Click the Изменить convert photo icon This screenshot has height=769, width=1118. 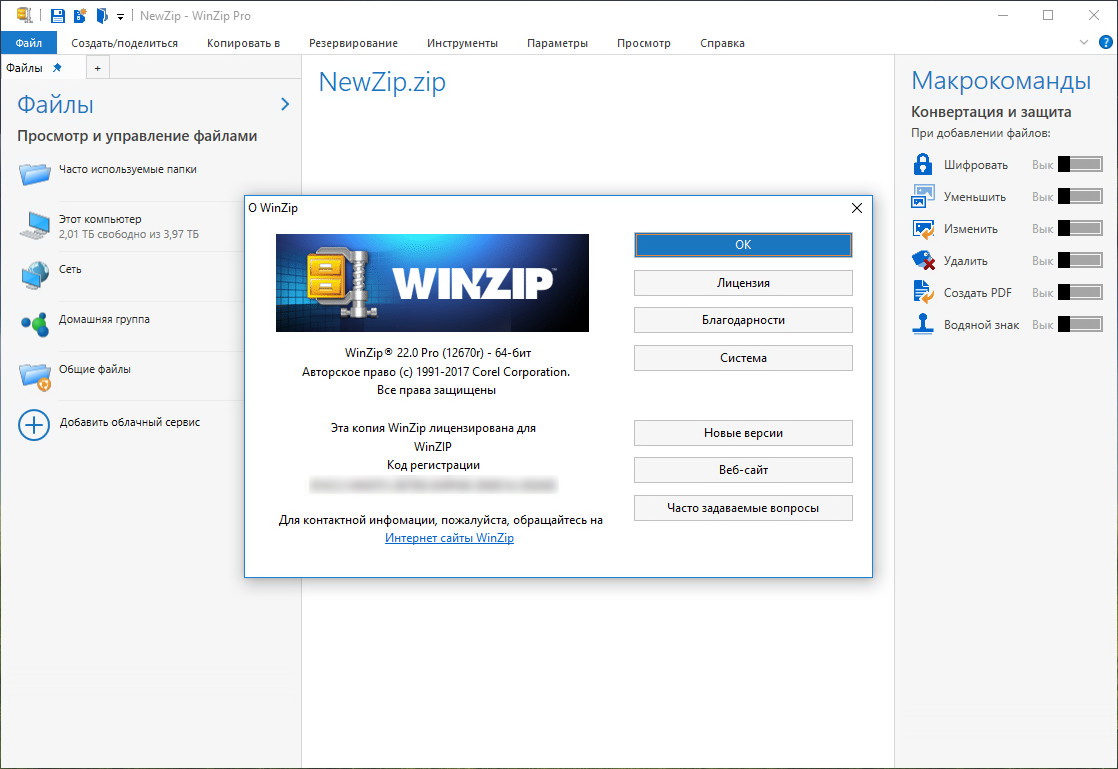(x=923, y=228)
